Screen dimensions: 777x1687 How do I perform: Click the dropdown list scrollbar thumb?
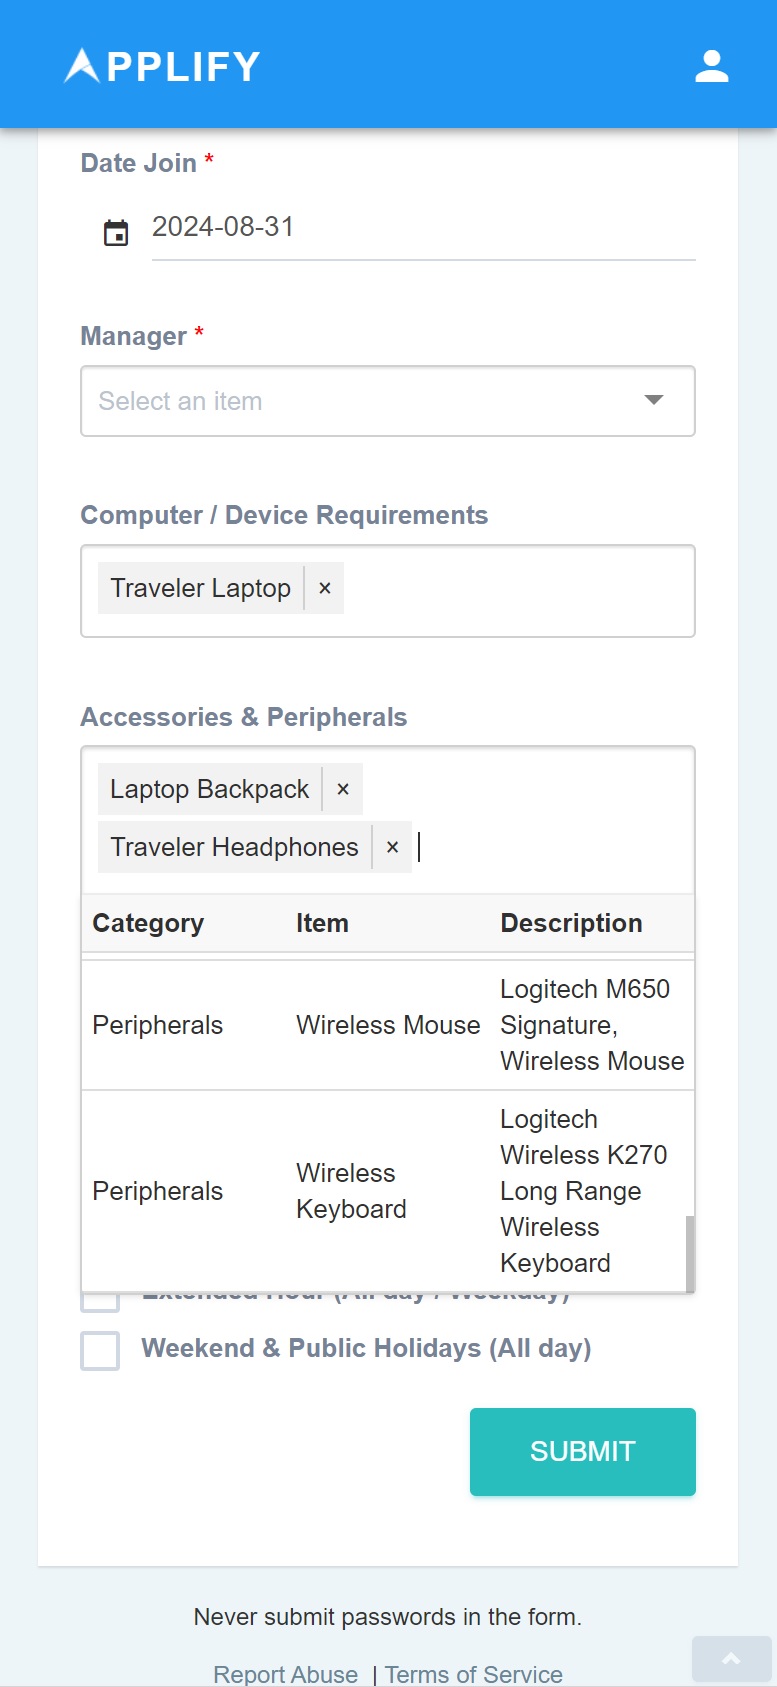click(x=690, y=1252)
